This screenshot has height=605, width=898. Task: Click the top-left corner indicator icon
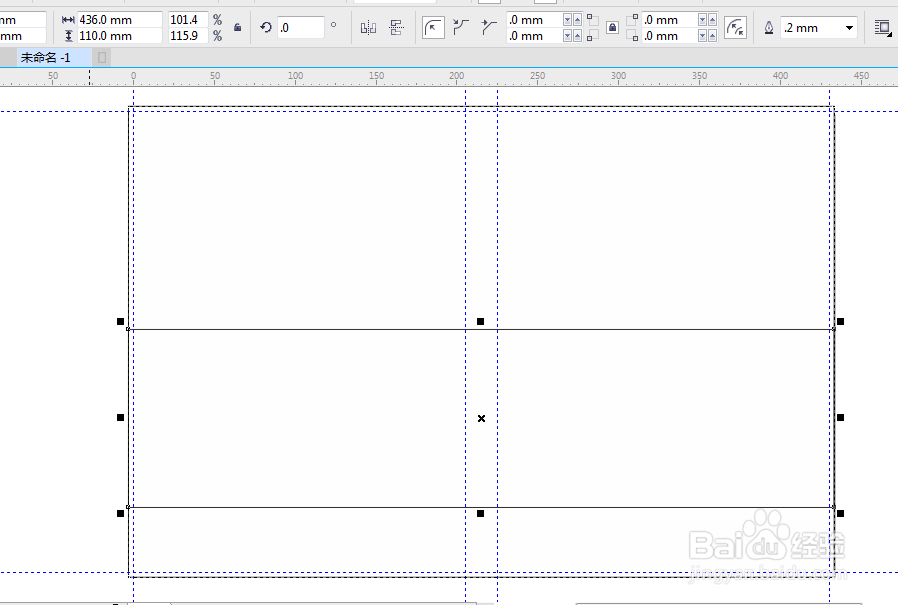[x=592, y=20]
